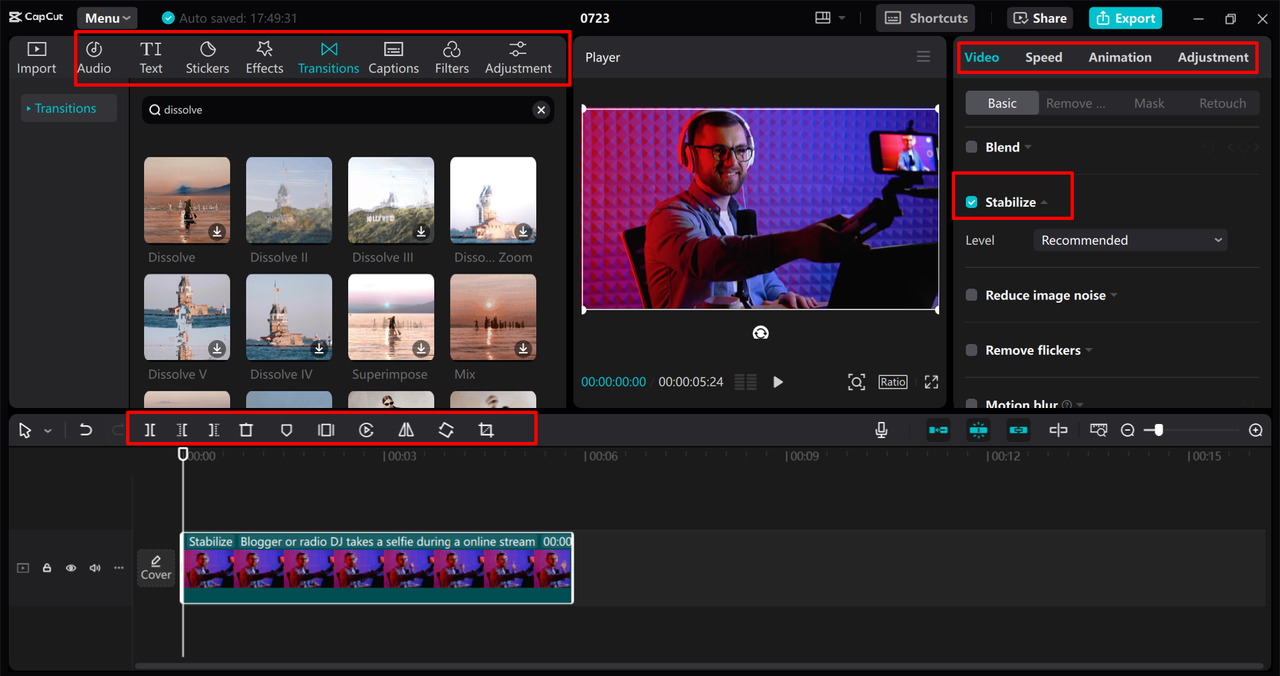Open the Captions panel
Image resolution: width=1280 pixels, height=676 pixels.
point(393,58)
